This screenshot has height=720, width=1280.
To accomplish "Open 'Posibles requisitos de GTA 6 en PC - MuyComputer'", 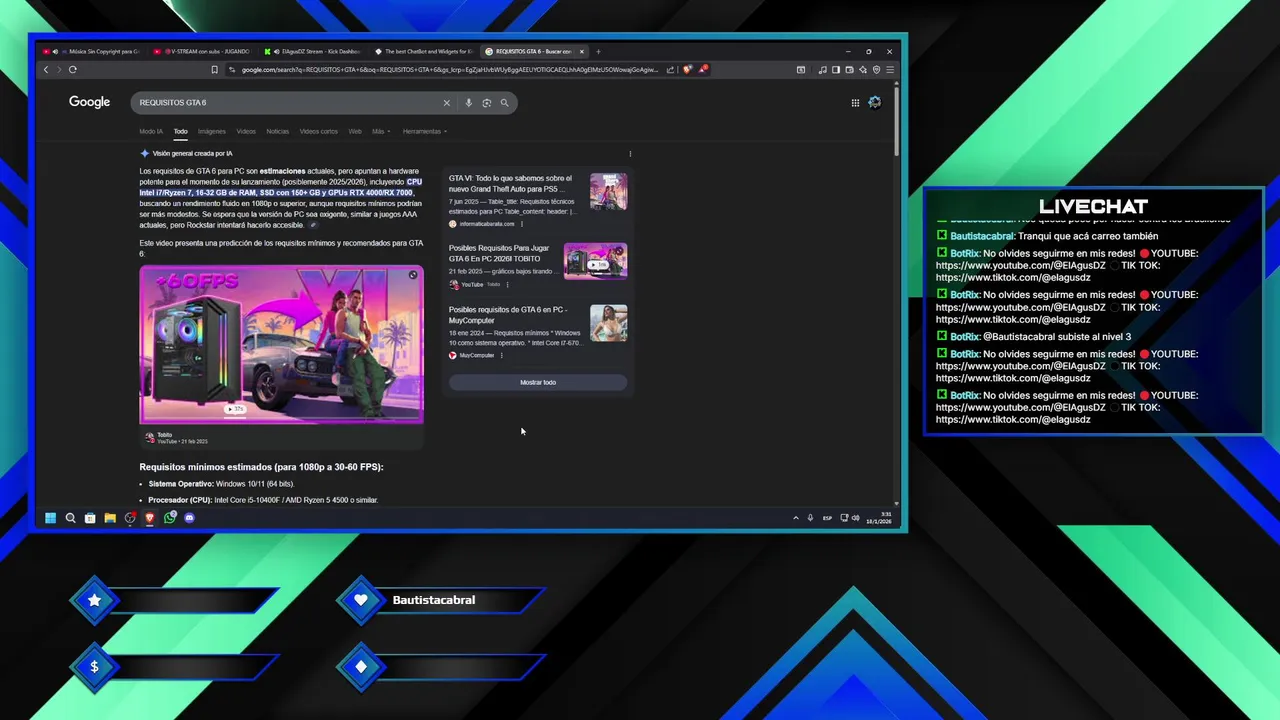I will 510,315.
